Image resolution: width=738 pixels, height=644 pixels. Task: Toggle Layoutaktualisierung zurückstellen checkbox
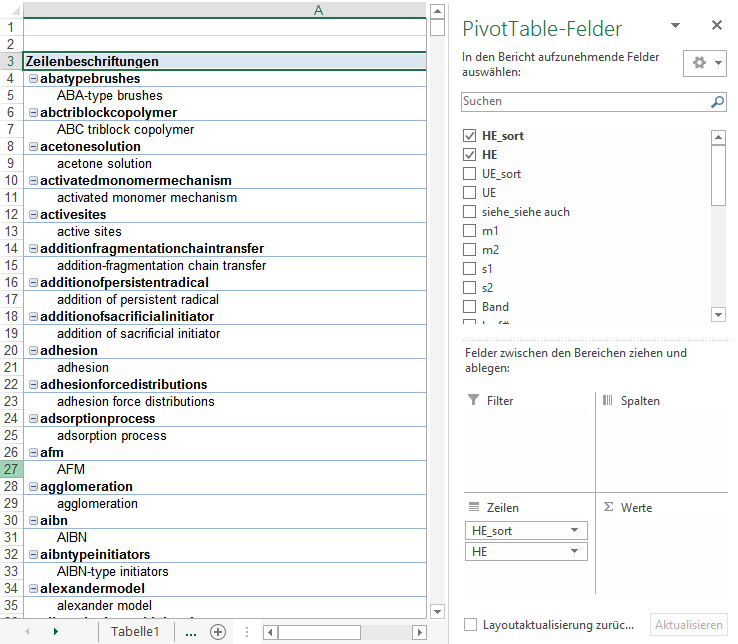point(470,625)
